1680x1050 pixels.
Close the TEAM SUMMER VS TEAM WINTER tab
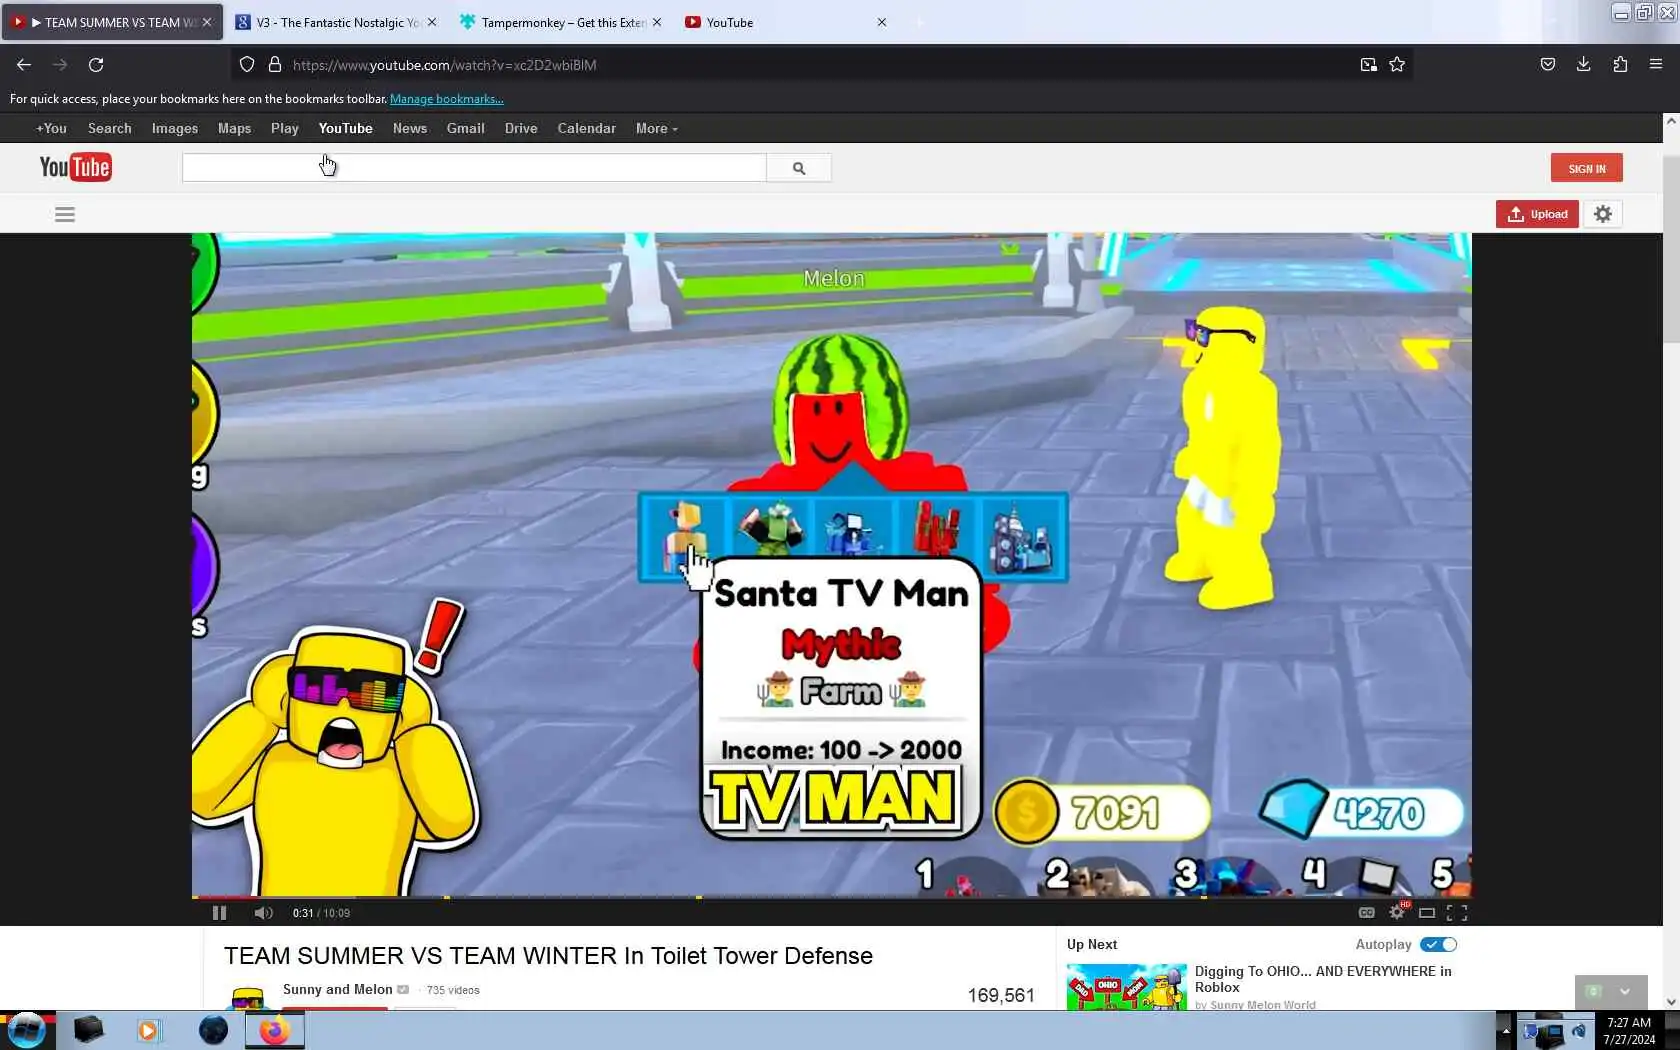click(x=207, y=22)
